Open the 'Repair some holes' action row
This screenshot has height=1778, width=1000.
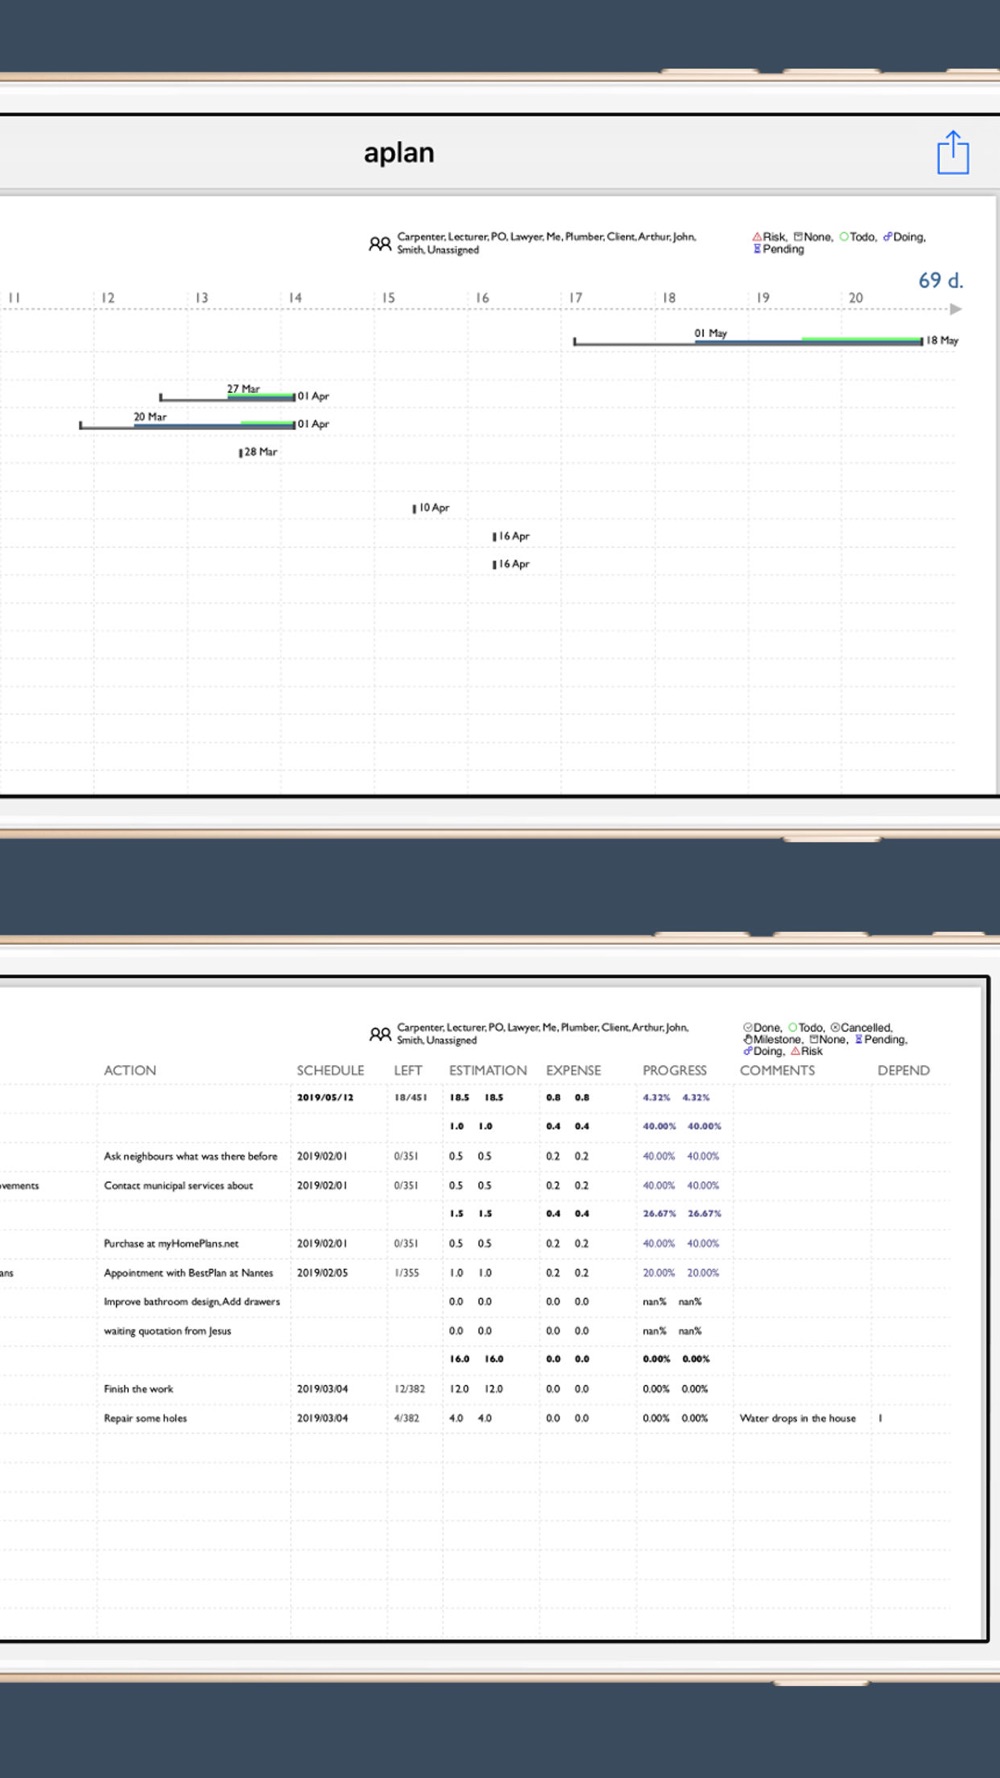click(x=145, y=1418)
